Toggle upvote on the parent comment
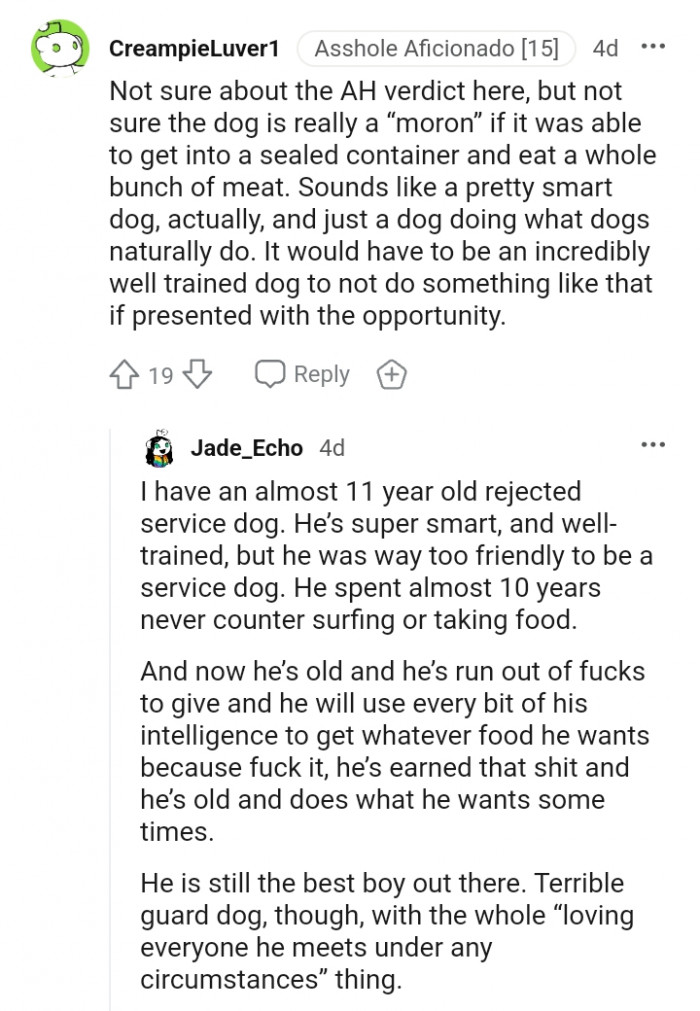700x1011 pixels. 124,374
